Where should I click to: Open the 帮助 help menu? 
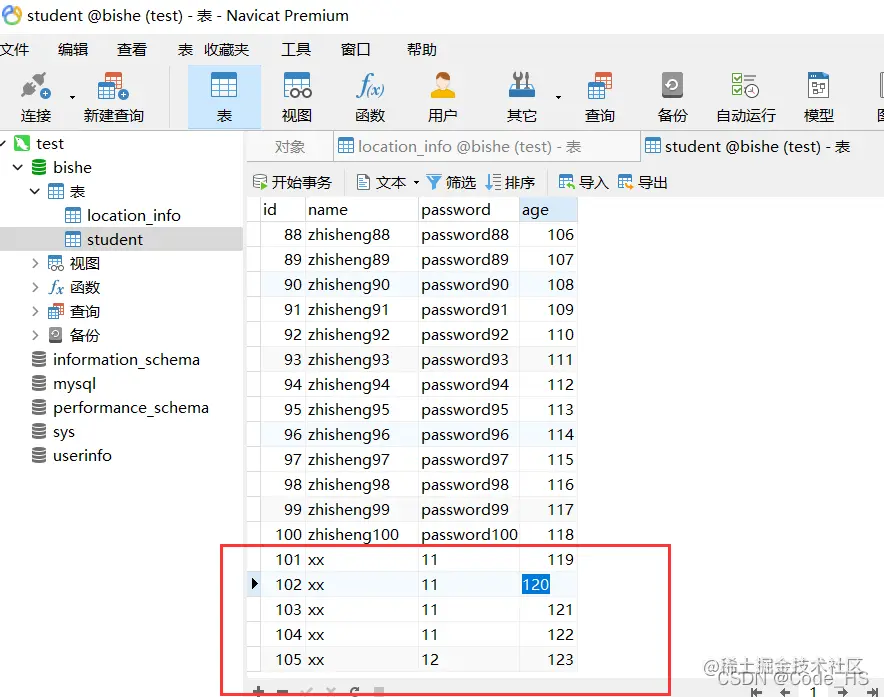point(422,50)
